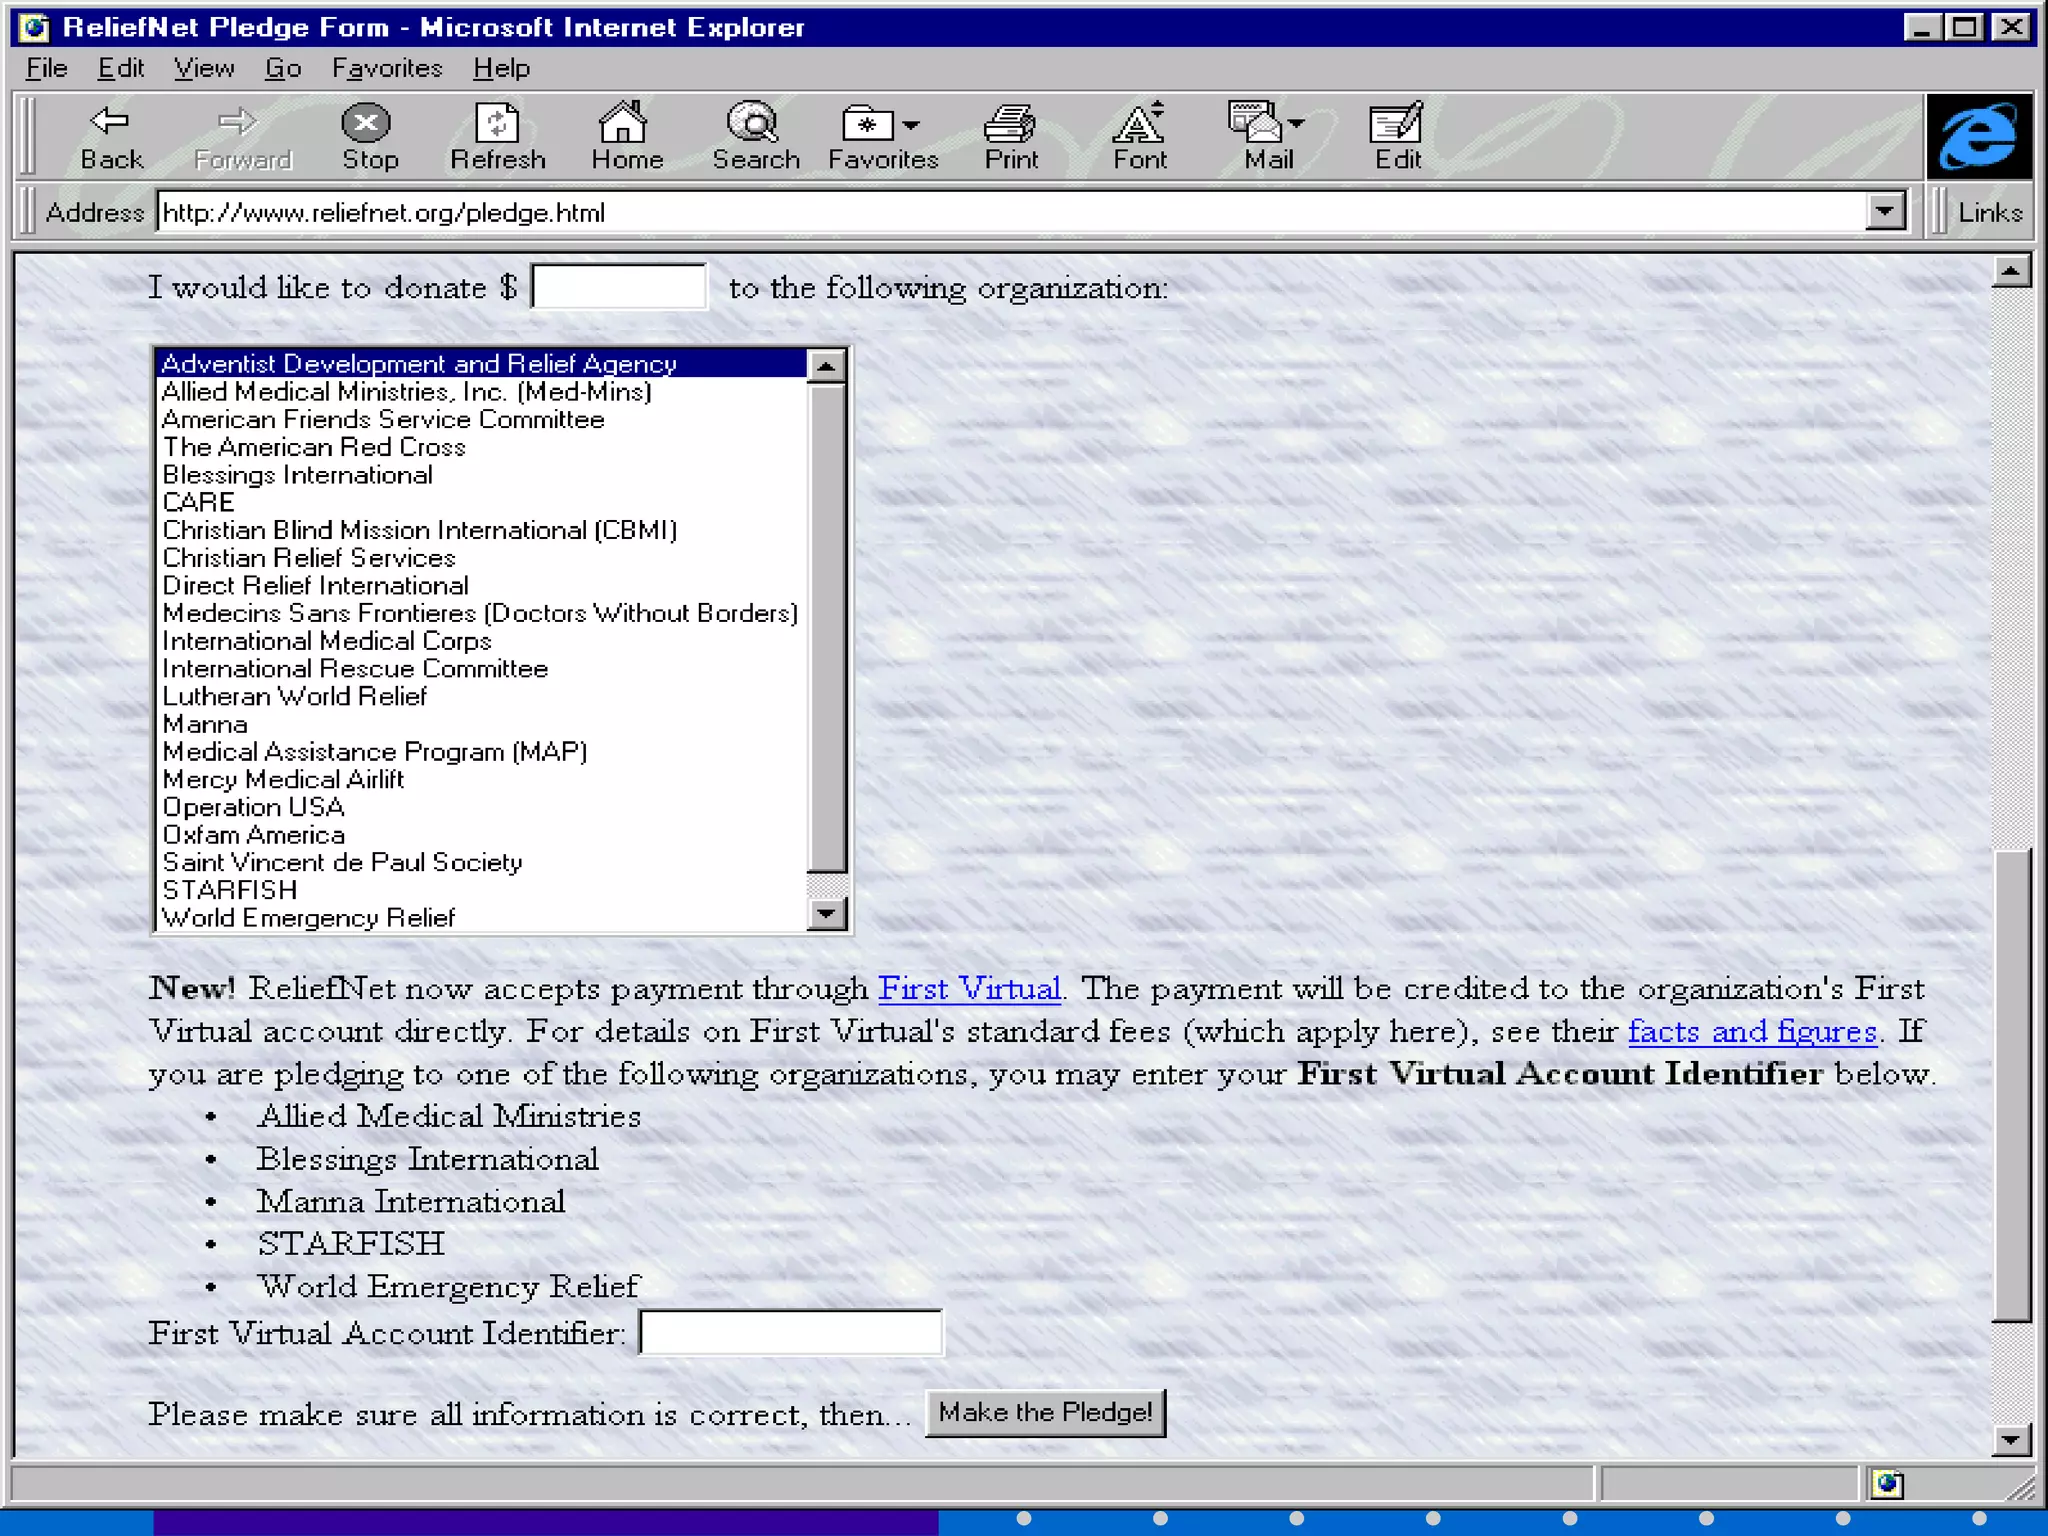Focus the First Virtual Account Identifier field
Image resolution: width=2048 pixels, height=1536 pixels.
pyautogui.click(x=790, y=1333)
